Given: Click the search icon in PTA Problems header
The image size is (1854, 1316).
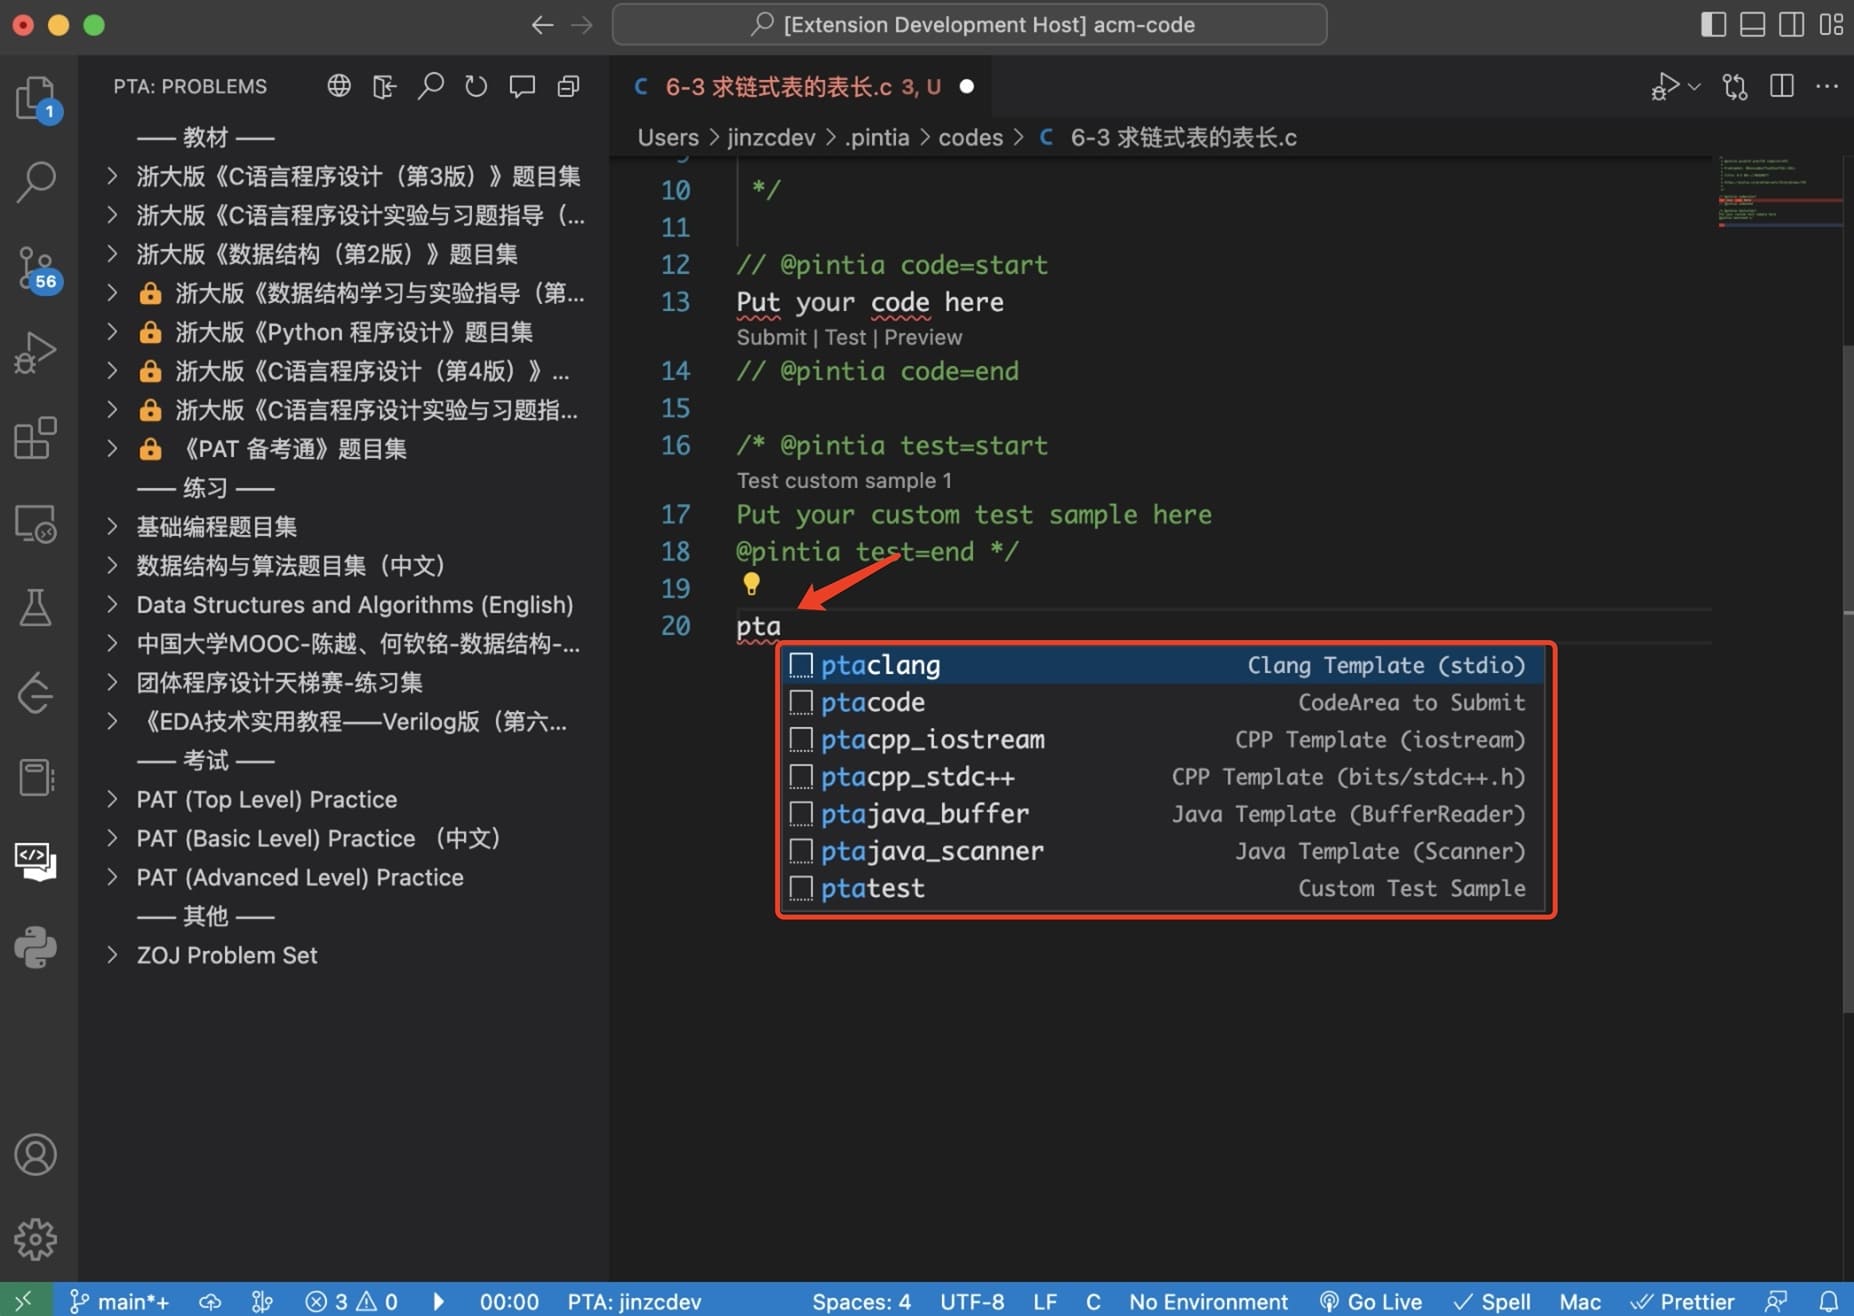Looking at the screenshot, I should click(431, 86).
